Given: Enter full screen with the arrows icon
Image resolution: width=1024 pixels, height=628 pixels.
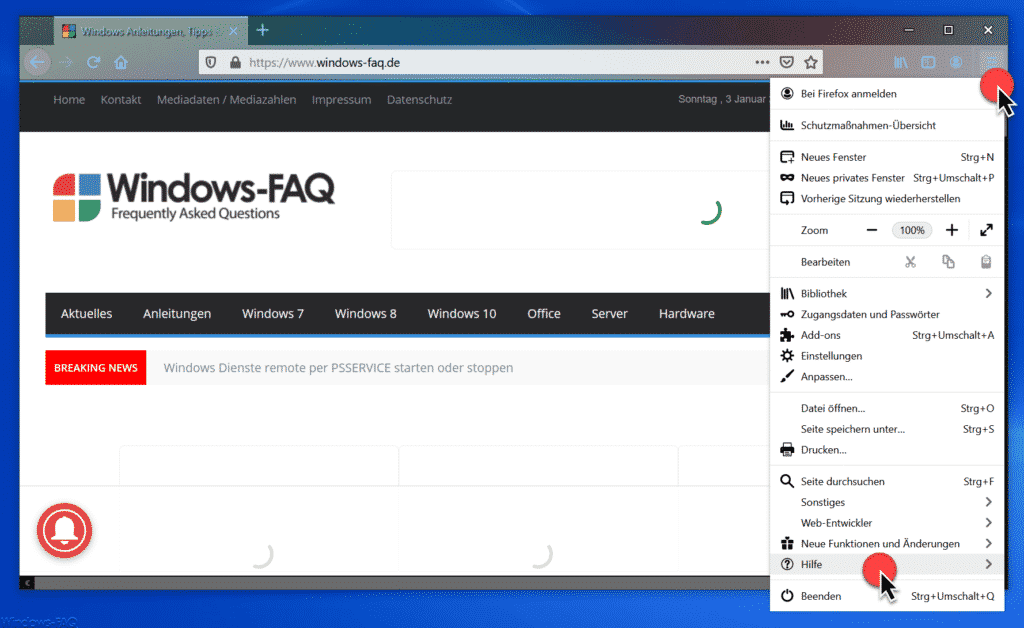Looking at the screenshot, I should 986,230.
